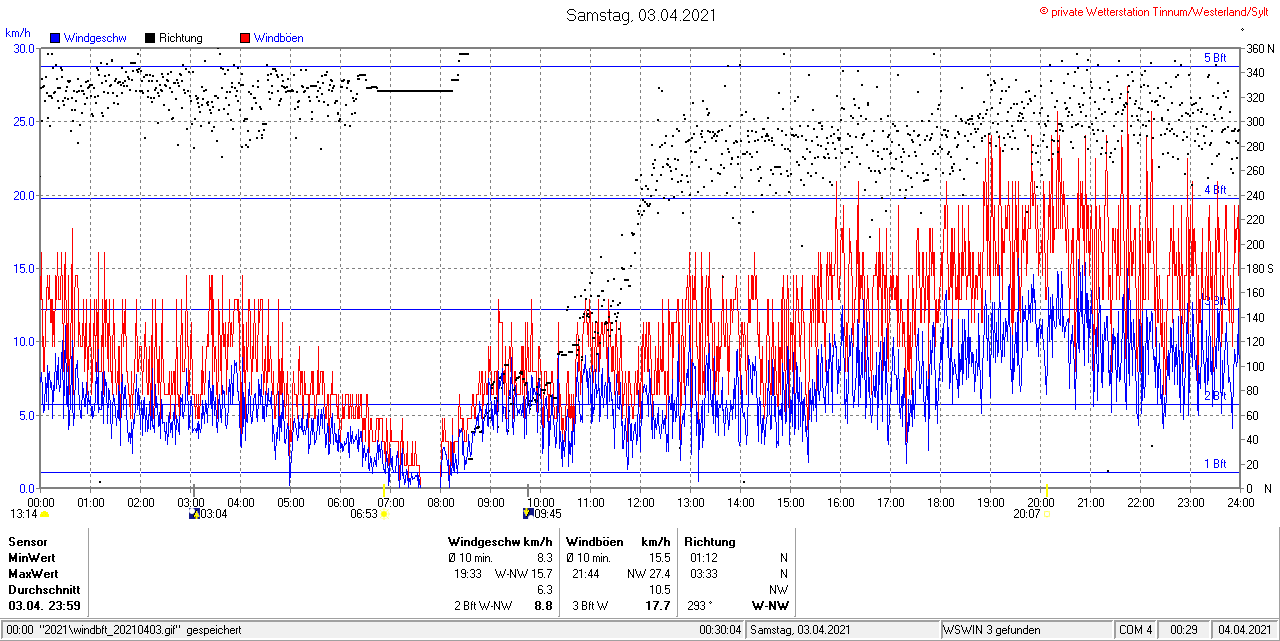
Task: Select the Windgeschw legend label
Action: [x=95, y=38]
